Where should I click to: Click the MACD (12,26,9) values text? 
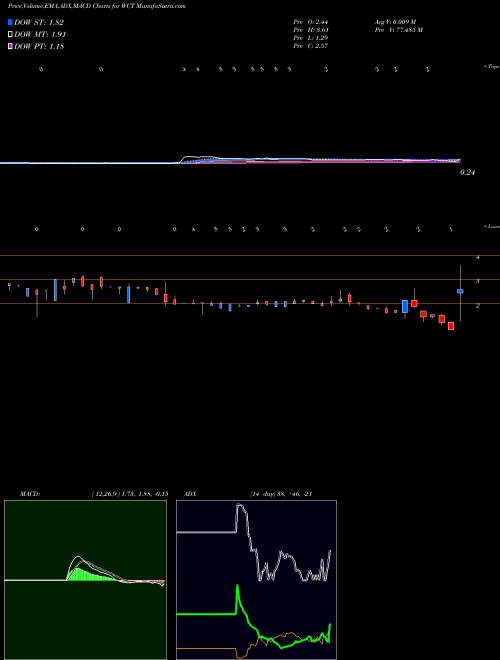[x=130, y=494]
